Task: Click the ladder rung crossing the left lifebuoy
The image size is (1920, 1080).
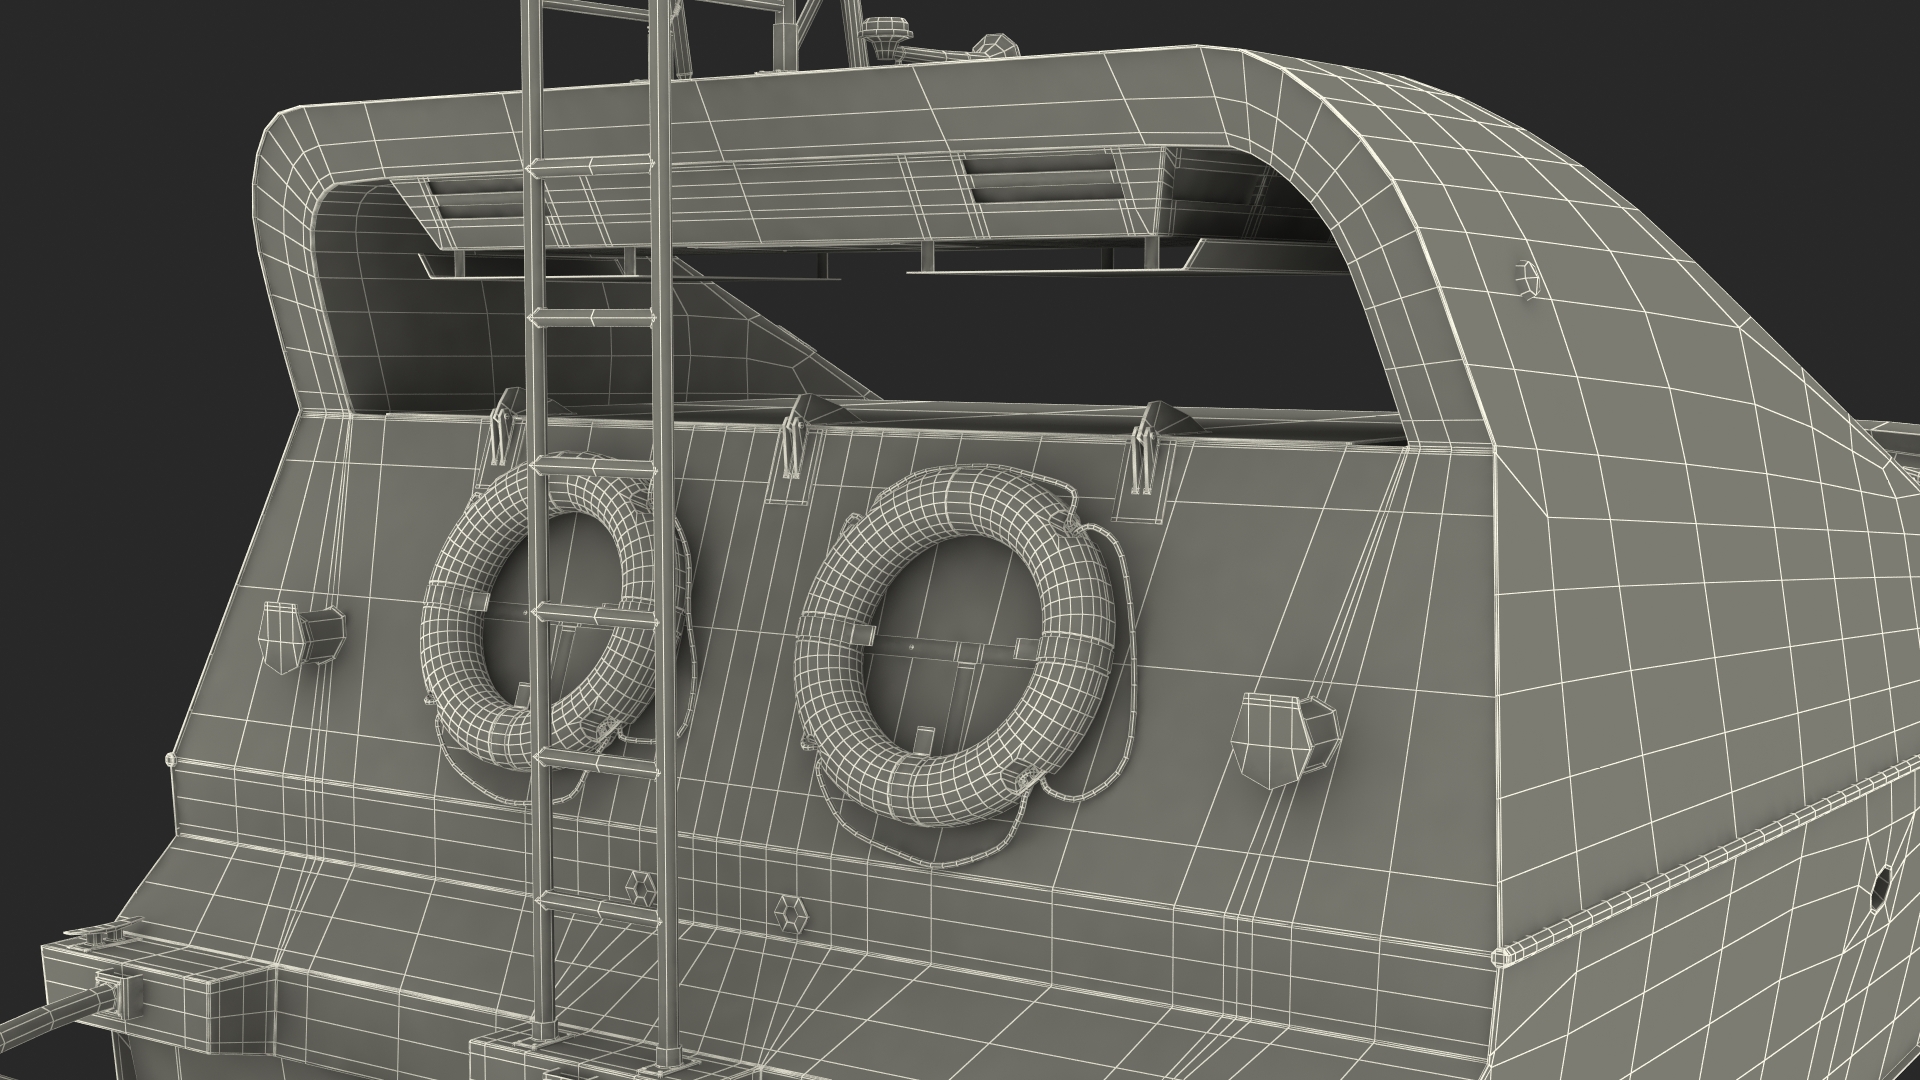Action: pos(598,613)
